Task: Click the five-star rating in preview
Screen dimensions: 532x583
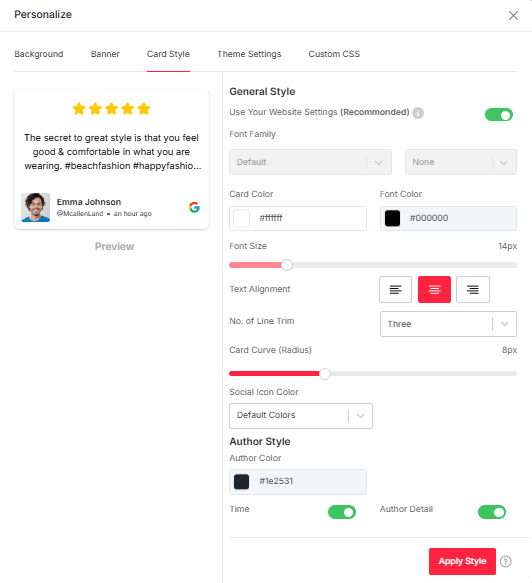Action: click(x=112, y=109)
